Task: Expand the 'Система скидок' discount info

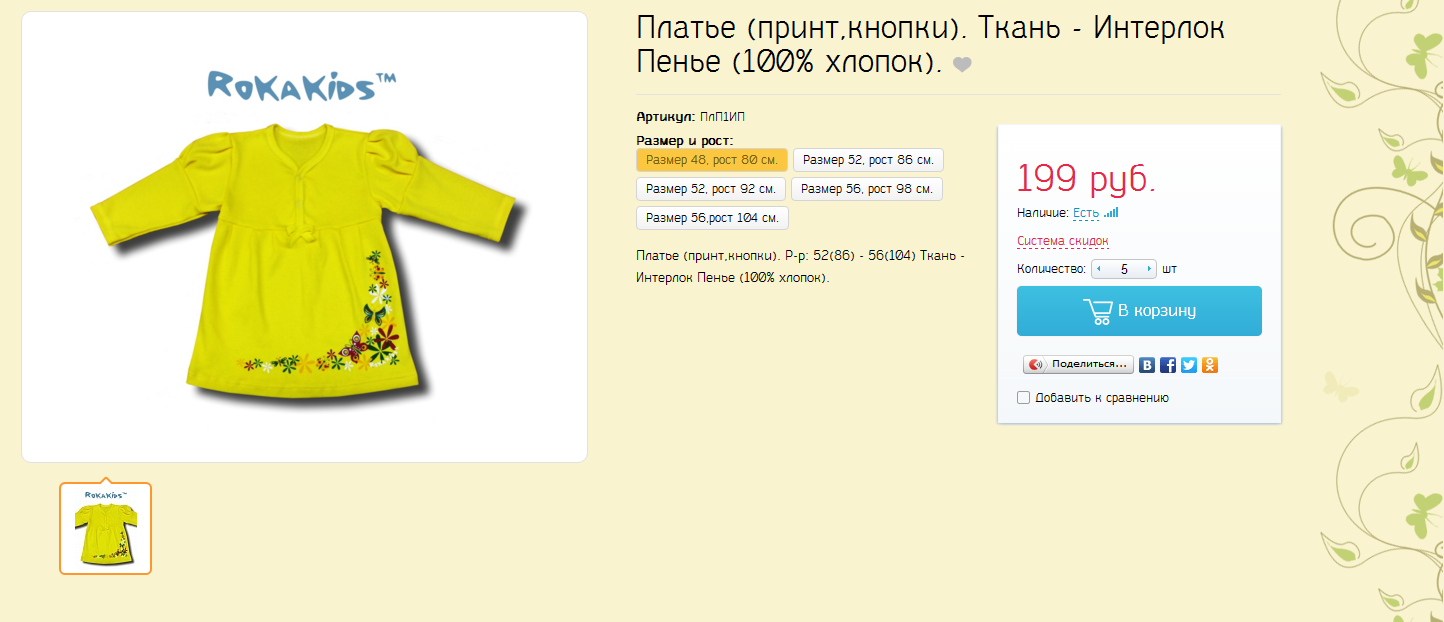Action: point(1063,241)
